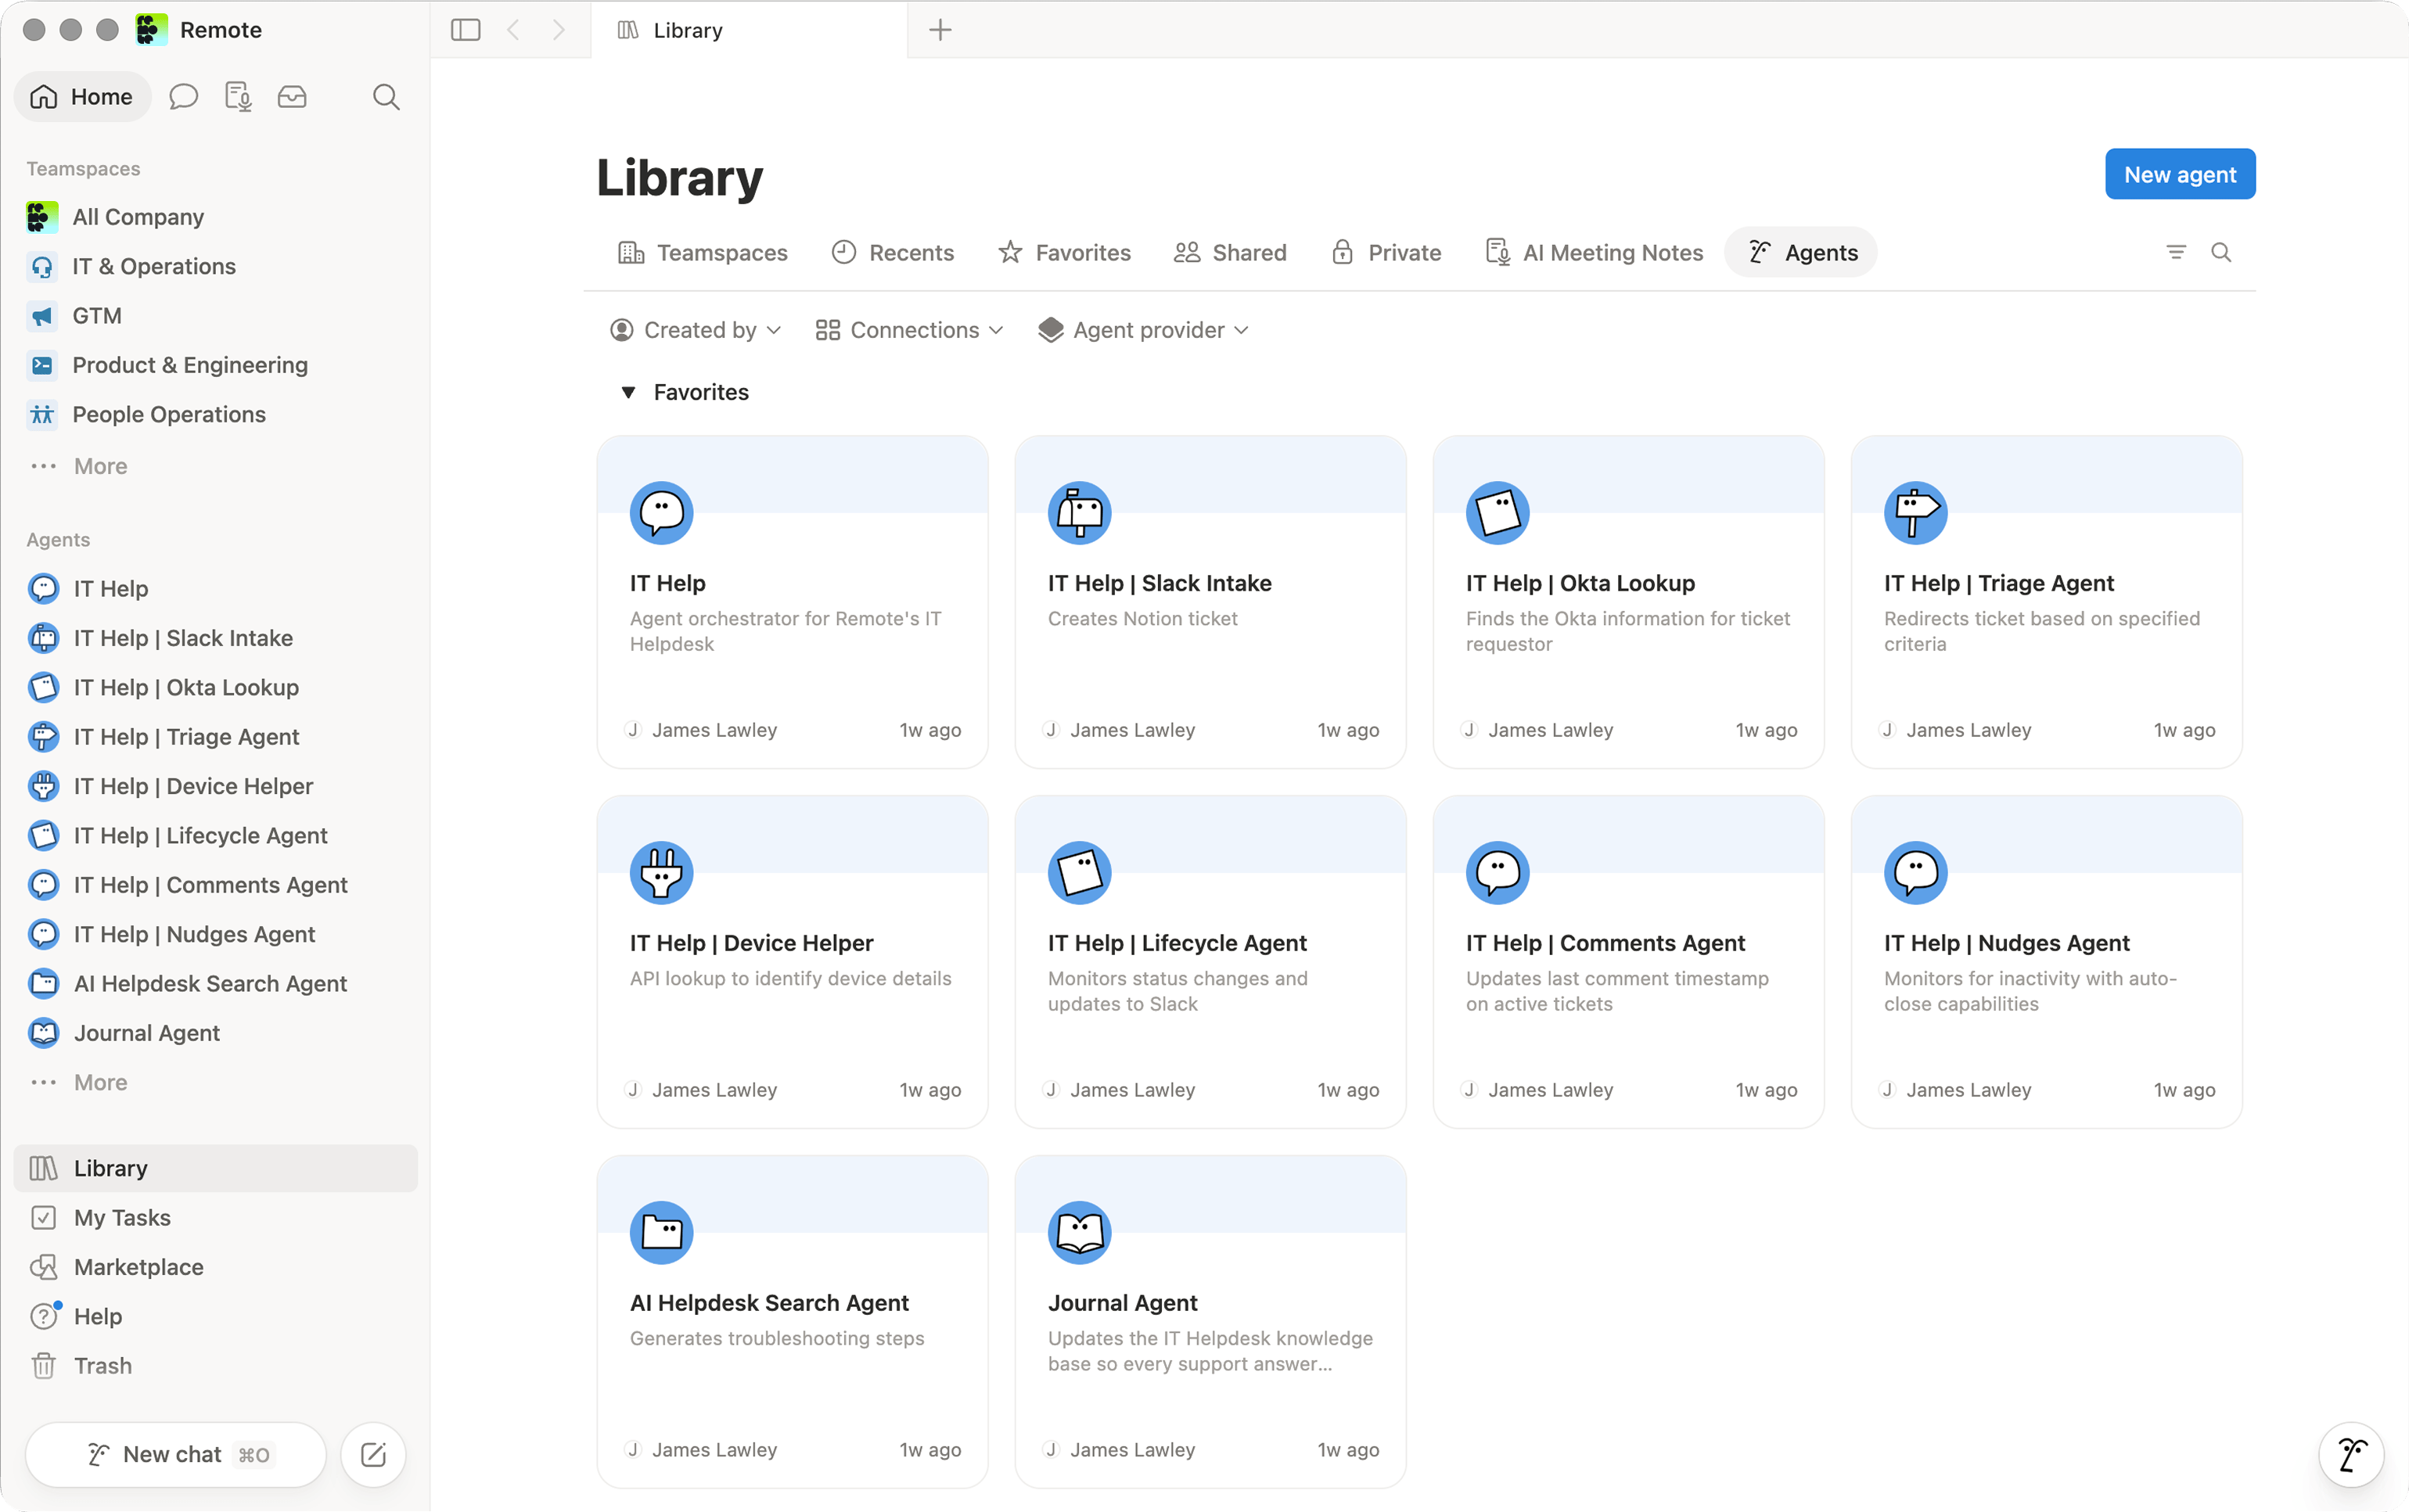Image resolution: width=2409 pixels, height=1512 pixels.
Task: Open the floating AI assistant icon bottom right
Action: pyautogui.click(x=2351, y=1454)
